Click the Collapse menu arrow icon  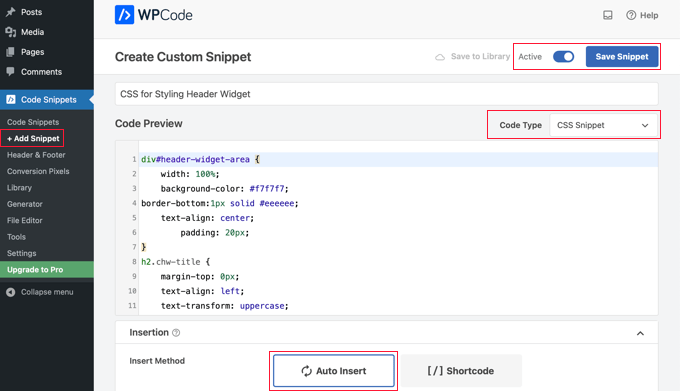click(10, 292)
